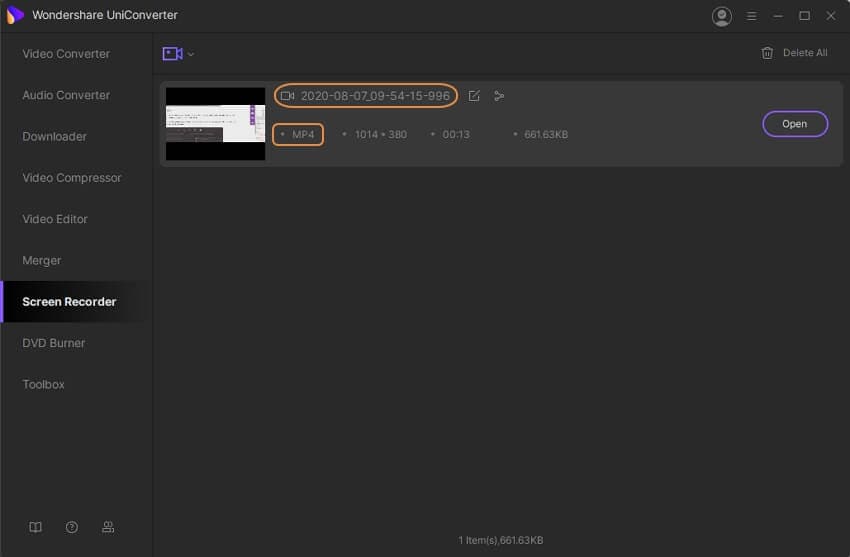The image size is (850, 557).
Task: Open DVD Burner
Action: [53, 343]
